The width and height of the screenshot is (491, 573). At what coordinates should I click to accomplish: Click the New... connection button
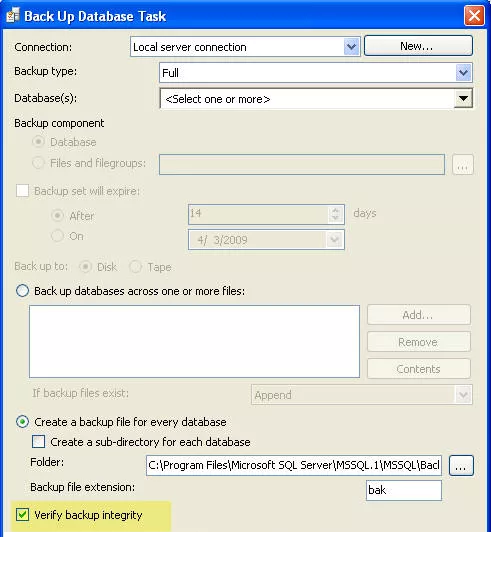click(418, 46)
